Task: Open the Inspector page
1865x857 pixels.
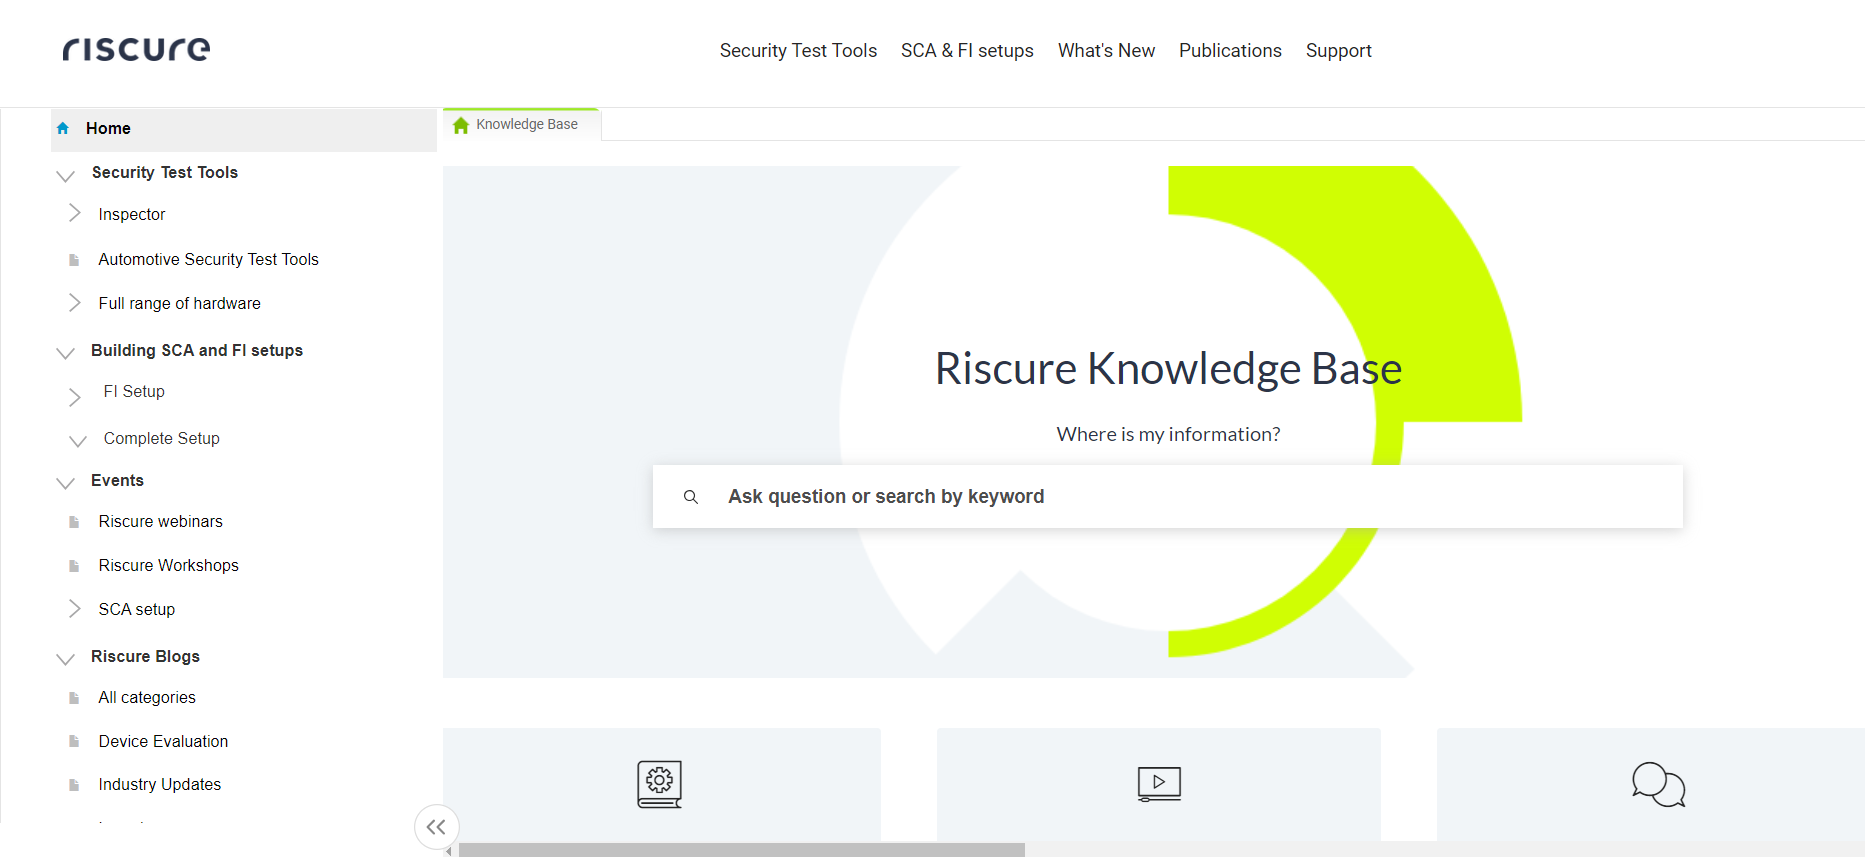Action: 132,215
